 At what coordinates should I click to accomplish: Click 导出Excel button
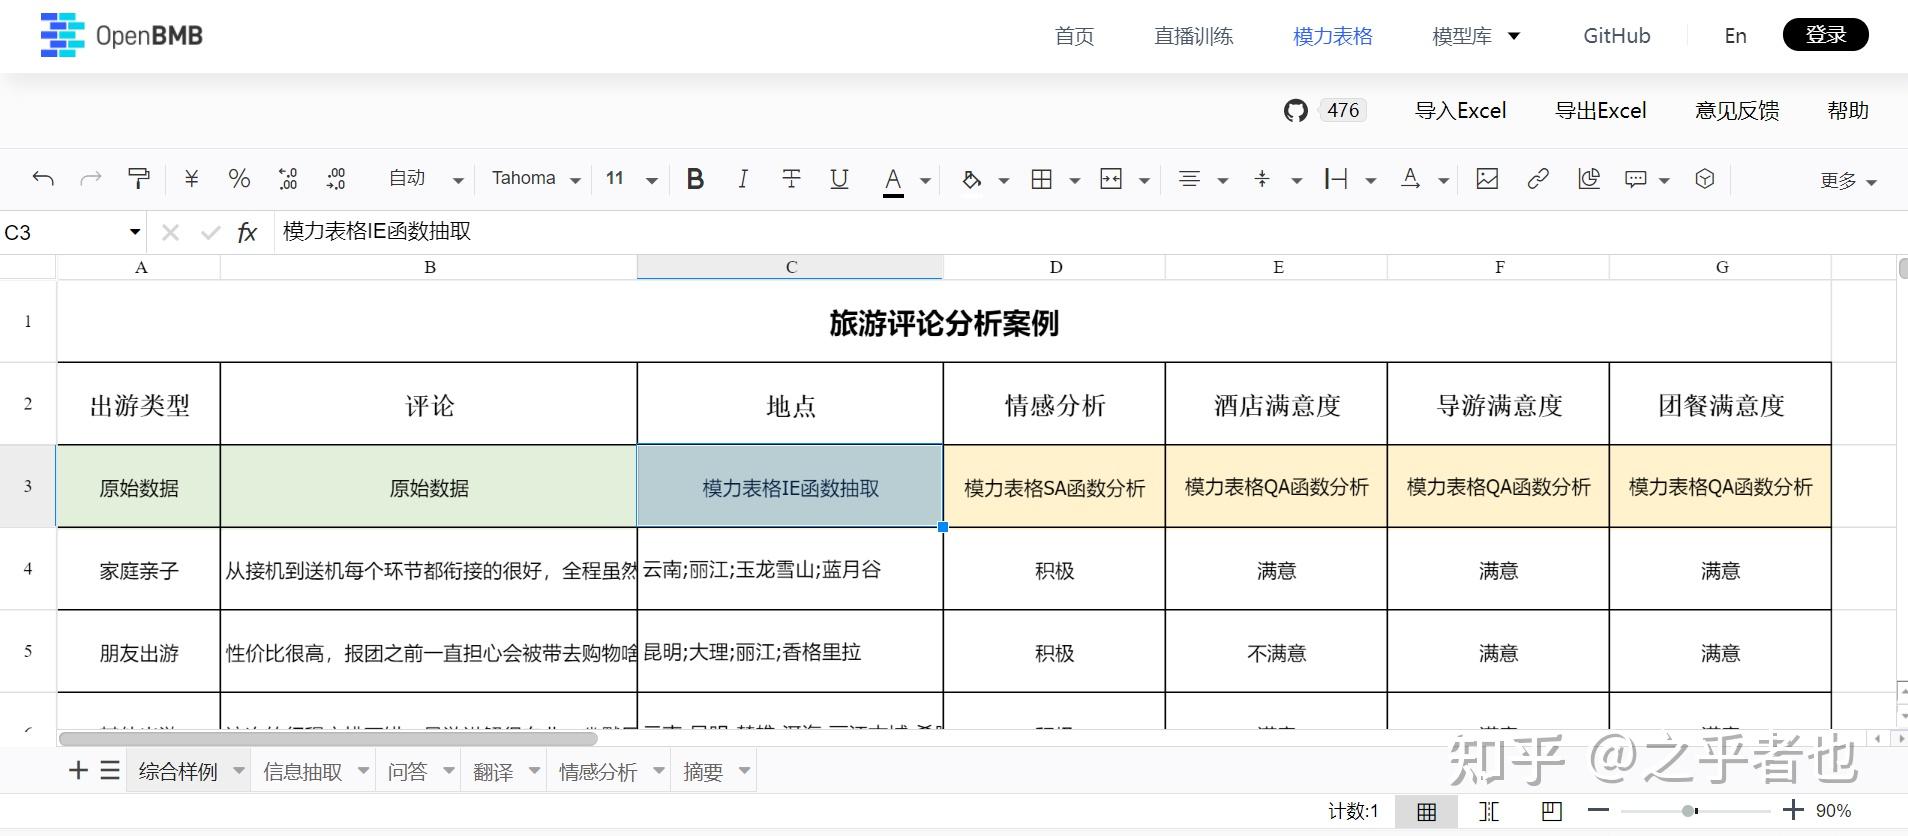pos(1601,111)
